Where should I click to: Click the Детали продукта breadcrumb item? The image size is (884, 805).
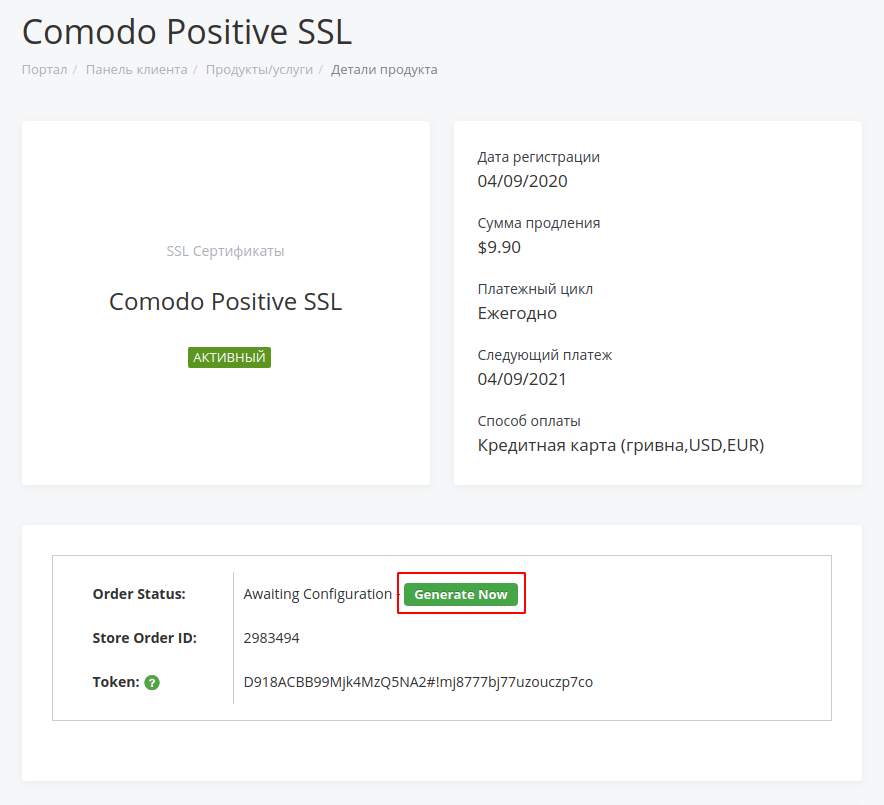tap(384, 70)
